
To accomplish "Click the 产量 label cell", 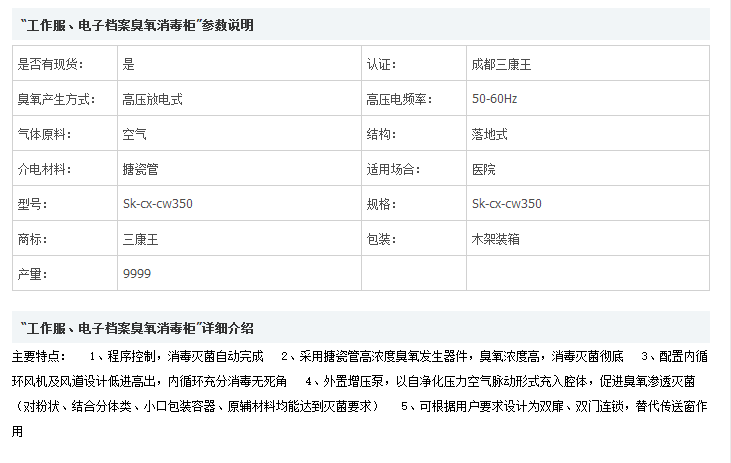I will (x=33, y=273).
